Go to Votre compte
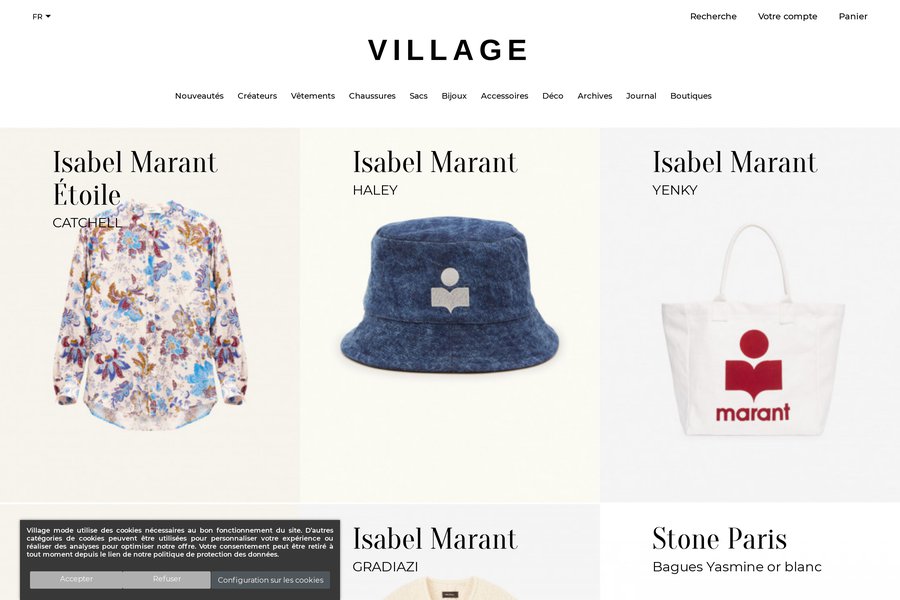Screen dimensions: 900x600 pos(787,16)
